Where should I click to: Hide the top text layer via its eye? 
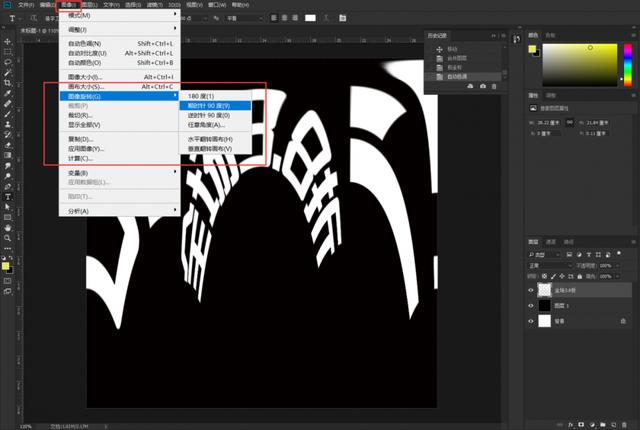click(x=531, y=288)
